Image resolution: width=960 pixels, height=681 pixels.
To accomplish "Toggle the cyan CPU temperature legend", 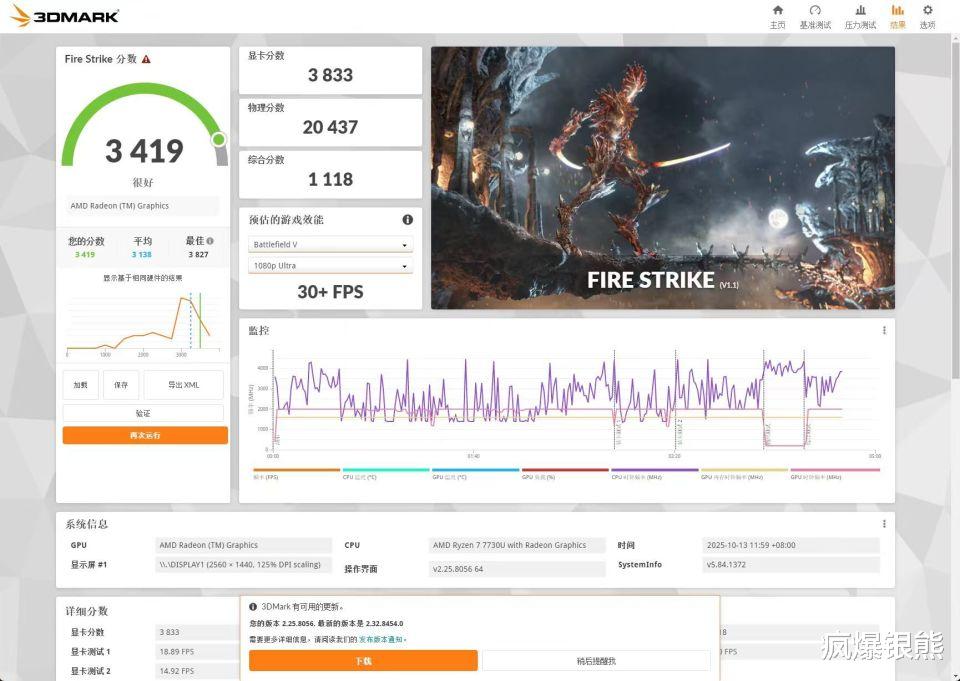I will pos(386,474).
